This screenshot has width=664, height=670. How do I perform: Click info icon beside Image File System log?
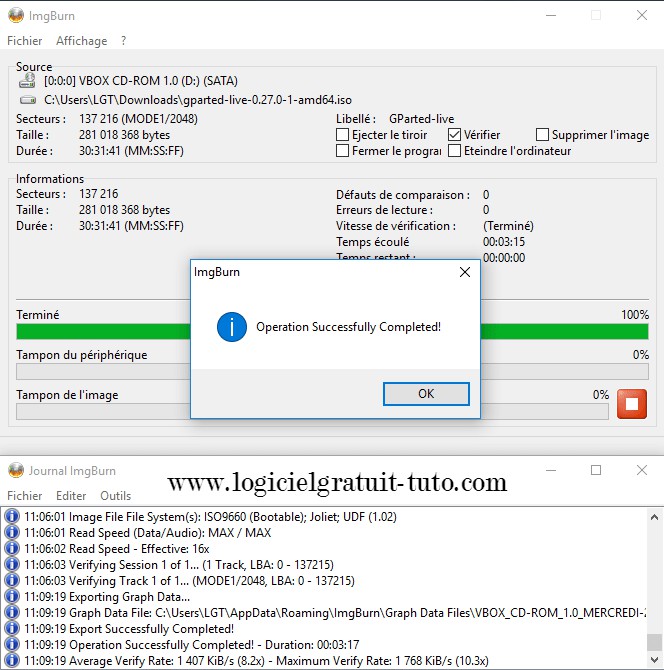(12, 517)
